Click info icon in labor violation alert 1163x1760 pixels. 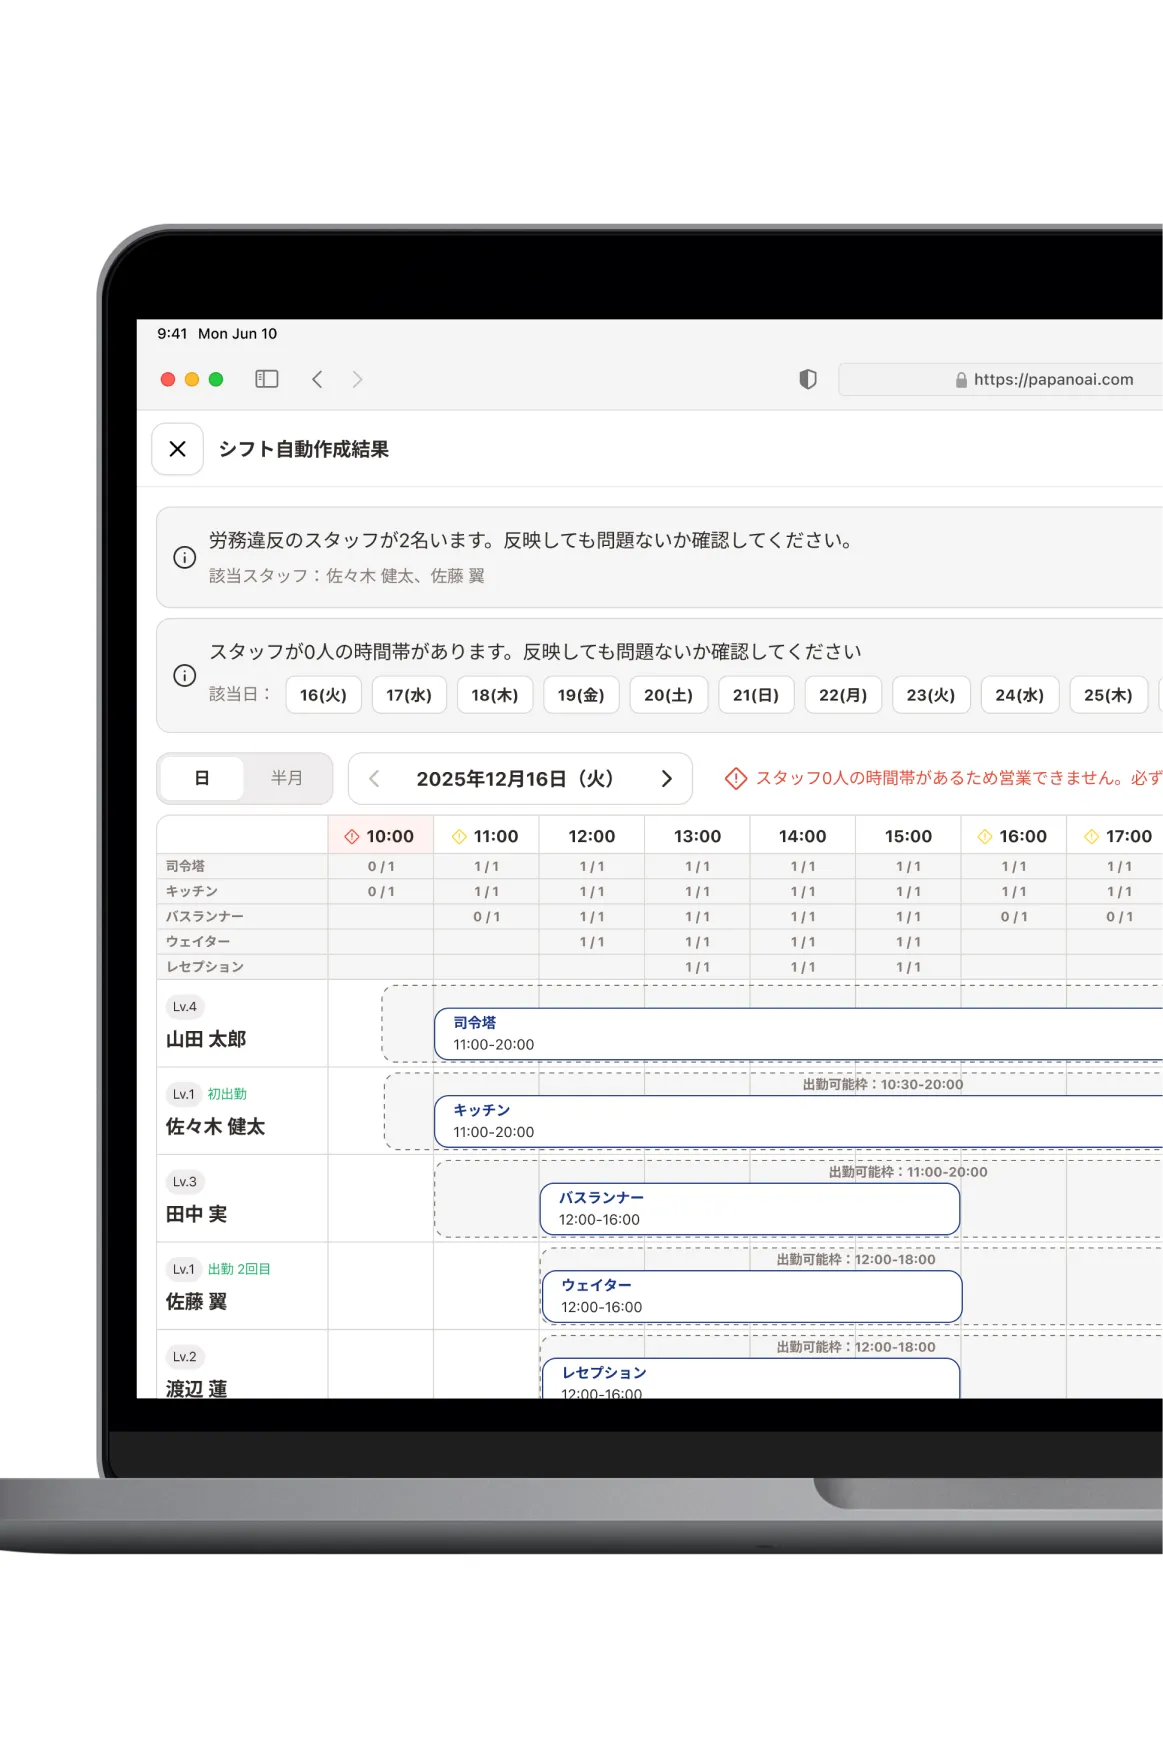(185, 557)
